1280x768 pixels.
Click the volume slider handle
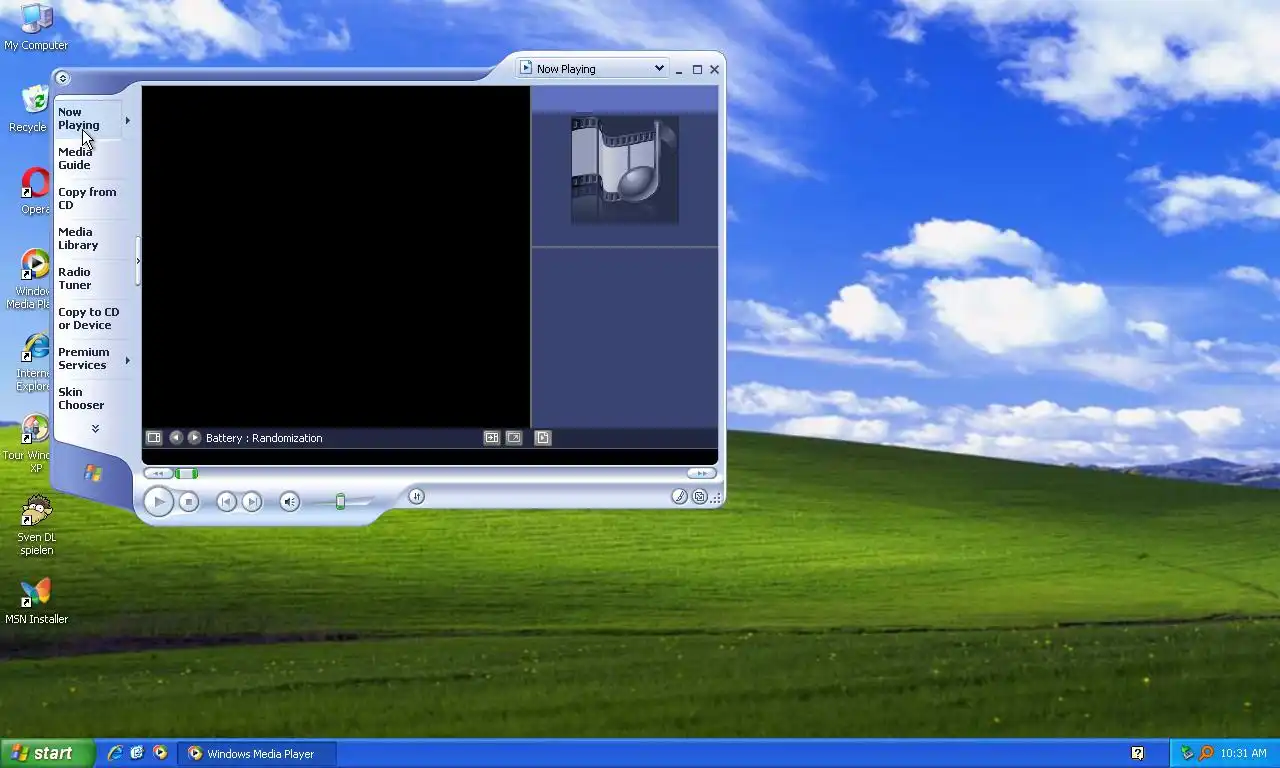click(340, 501)
